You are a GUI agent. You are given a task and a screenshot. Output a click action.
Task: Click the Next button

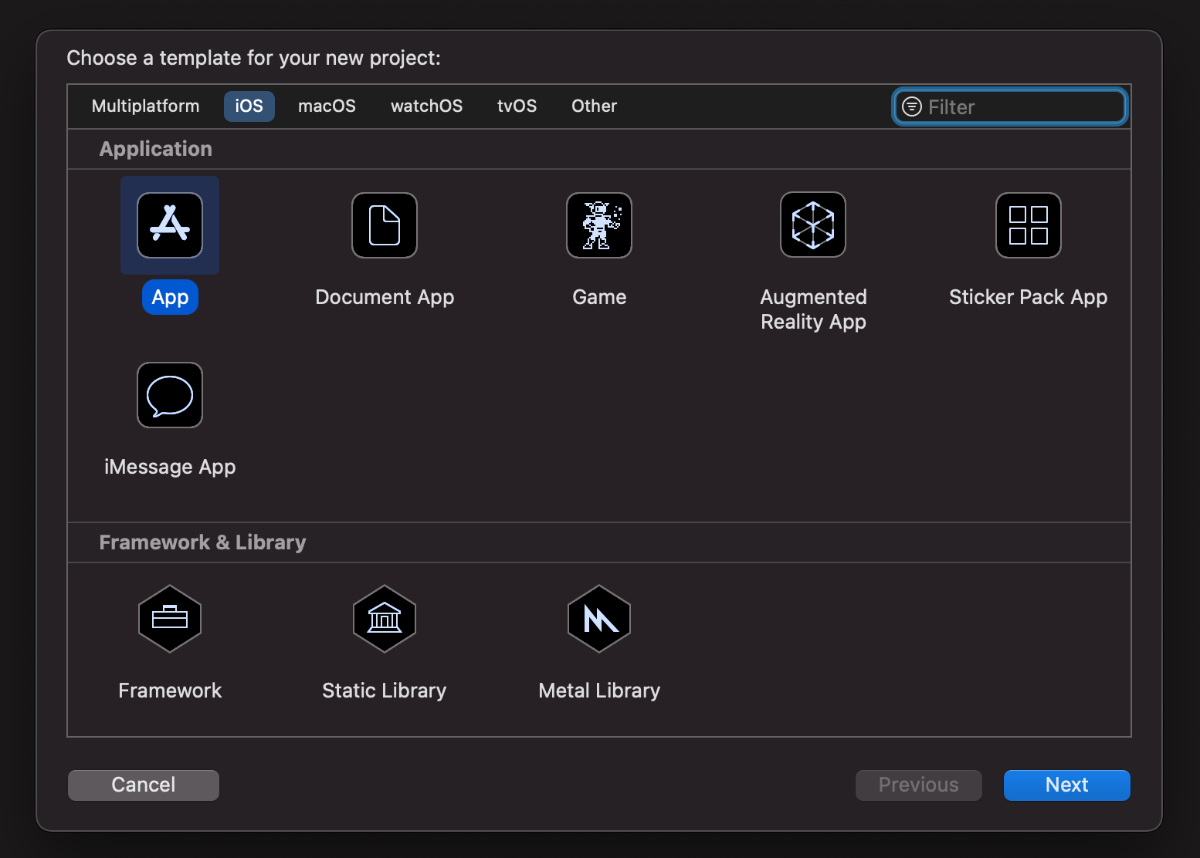point(1067,785)
